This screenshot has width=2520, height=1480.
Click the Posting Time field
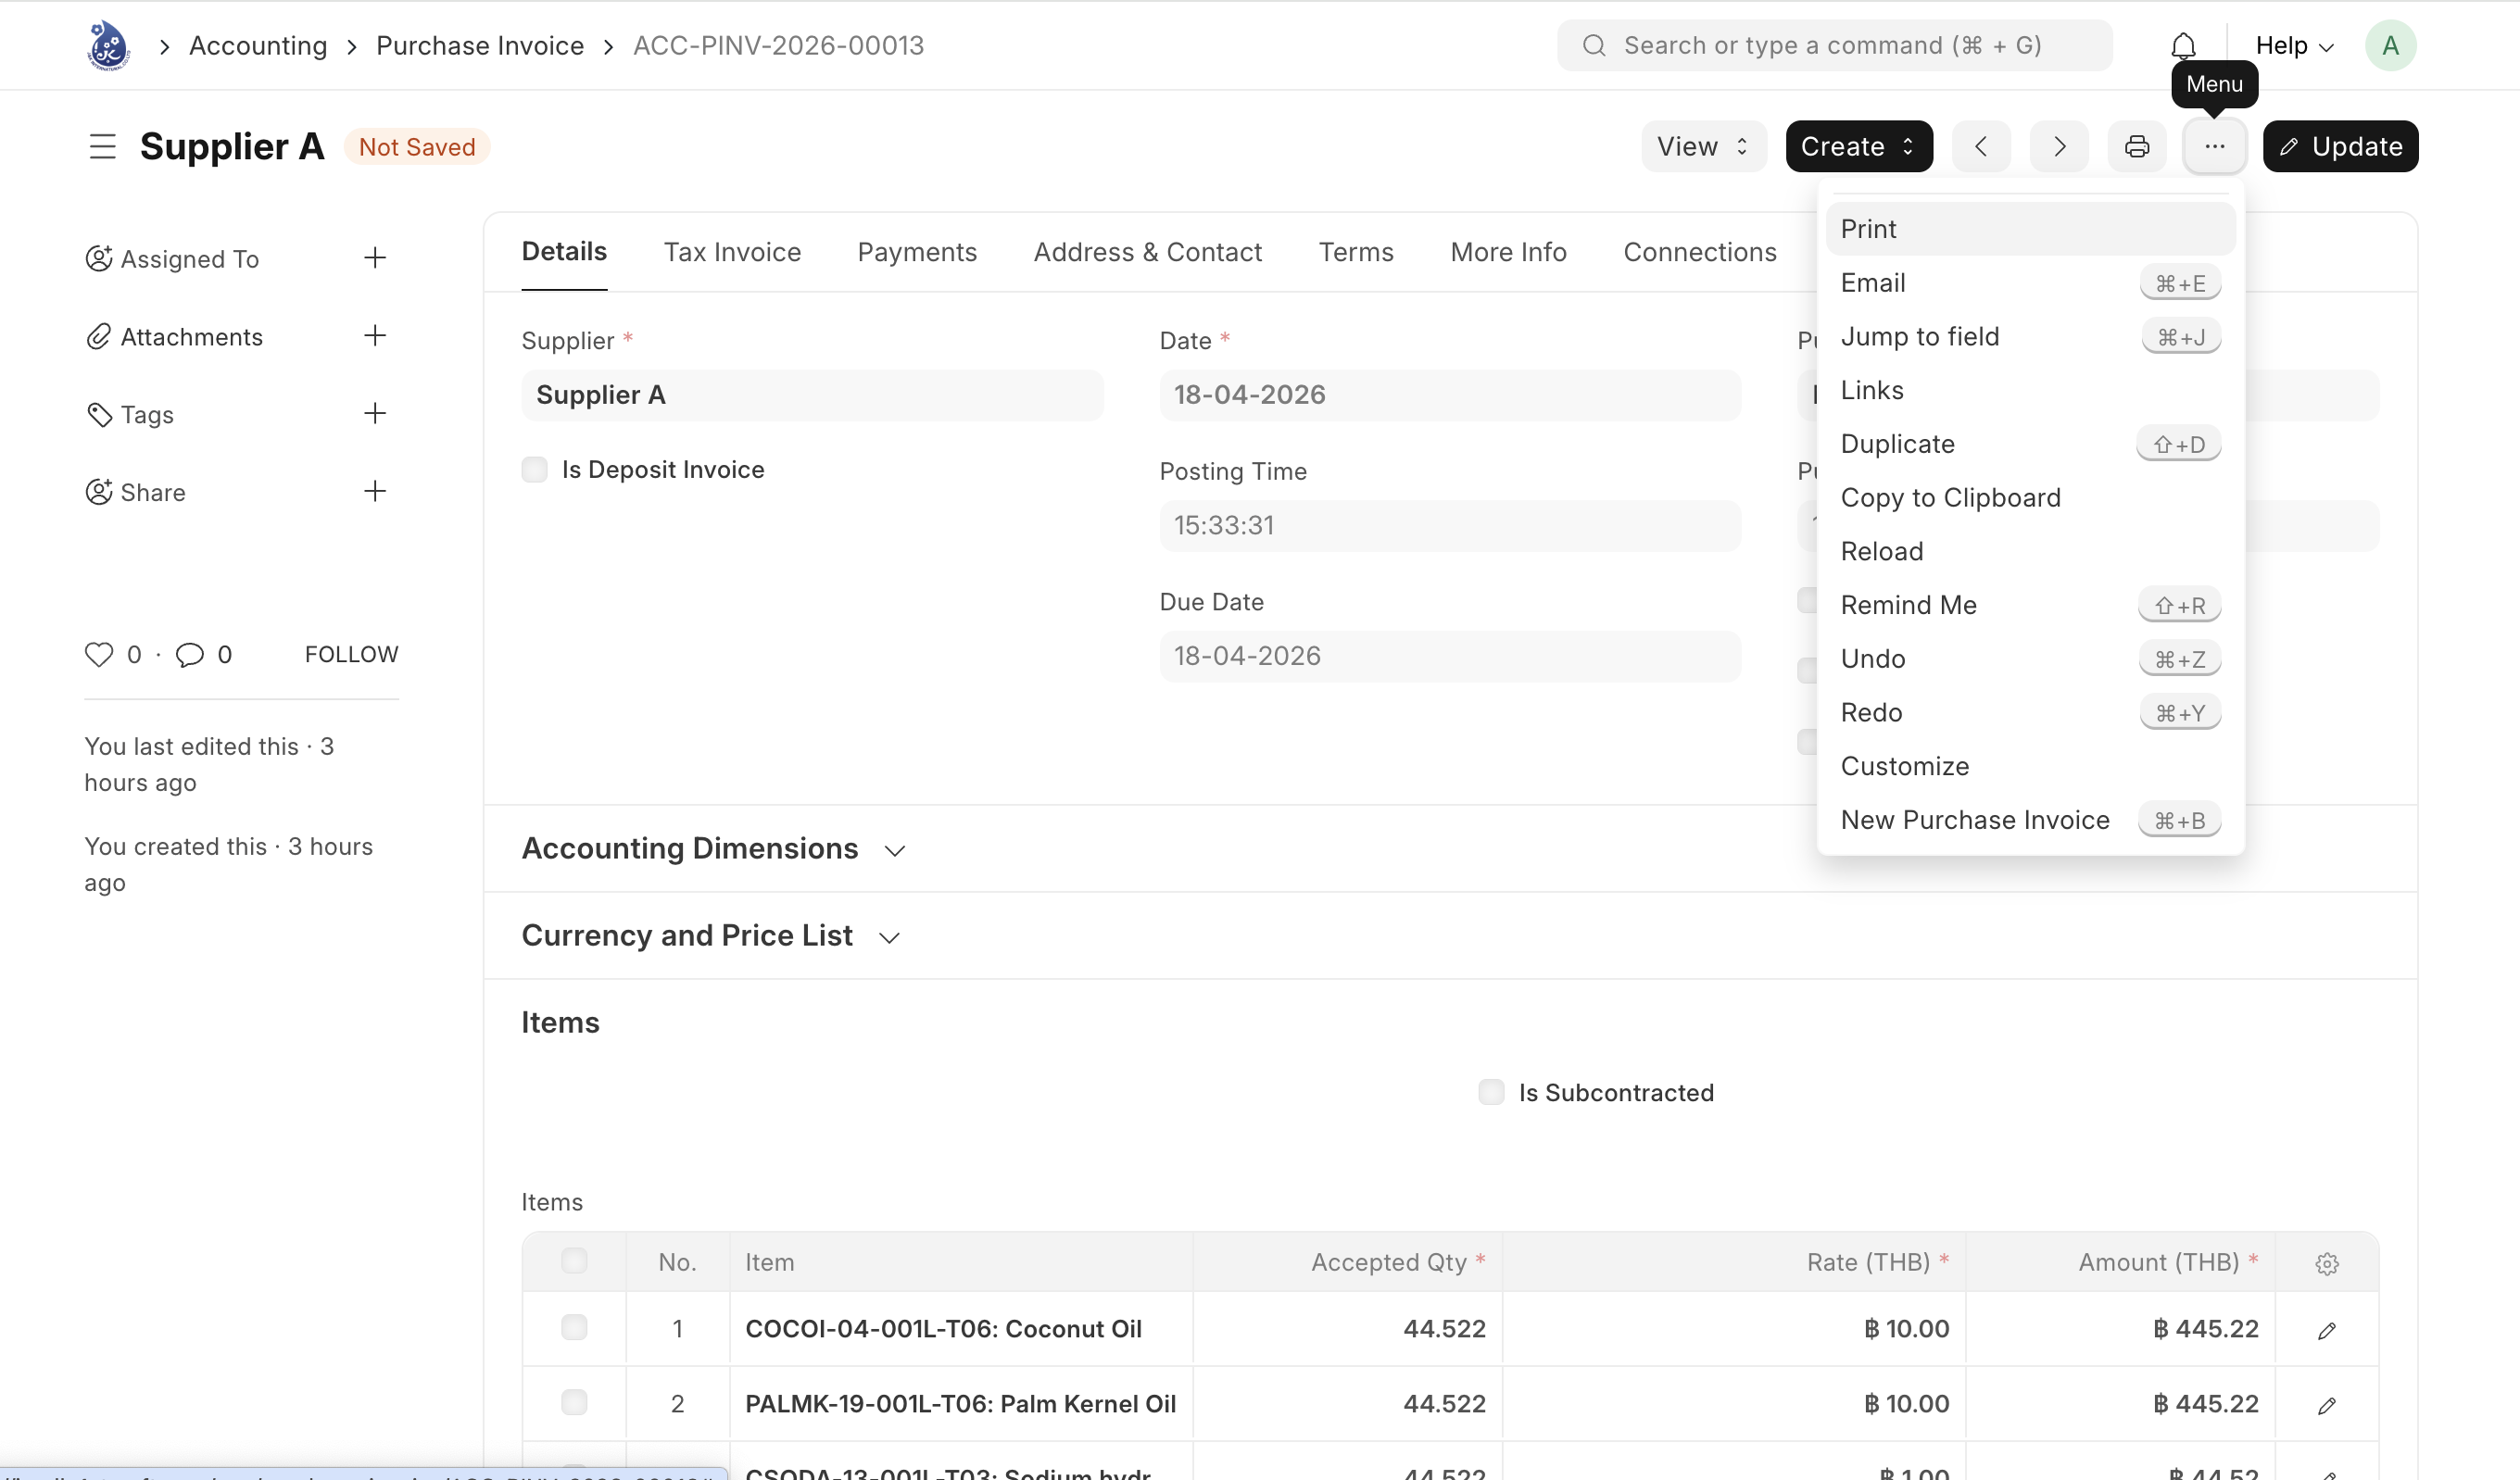(x=1450, y=526)
